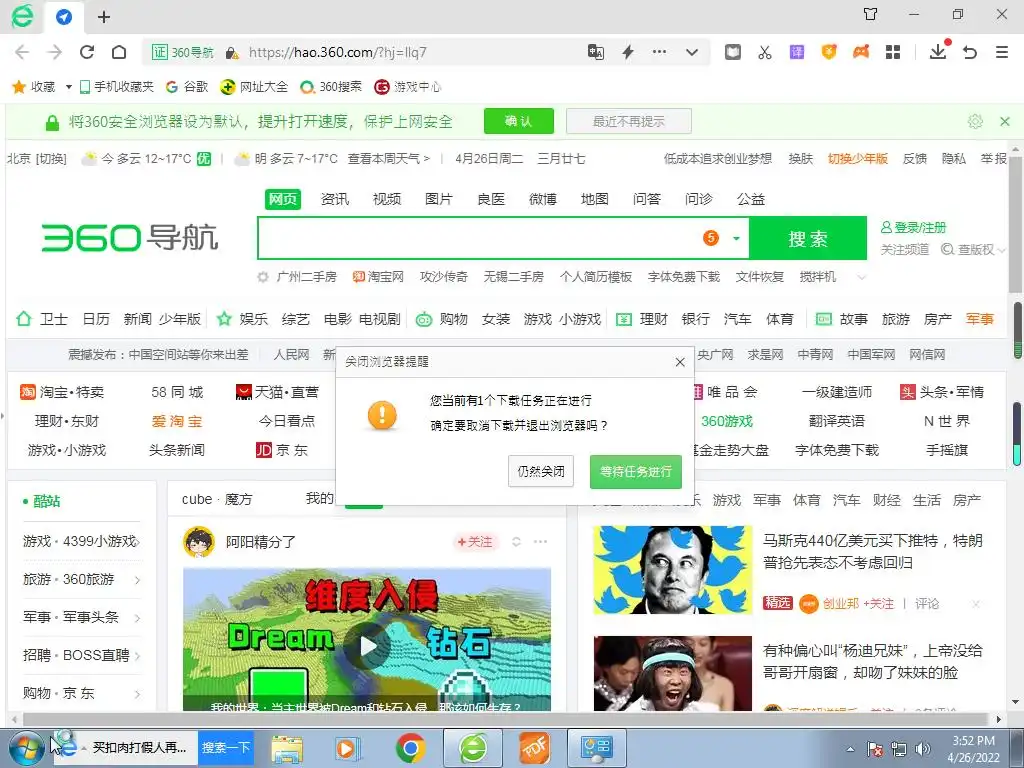Open 360搜索 bookmark
Viewport: 1024px width, 768px height.
click(x=331, y=86)
